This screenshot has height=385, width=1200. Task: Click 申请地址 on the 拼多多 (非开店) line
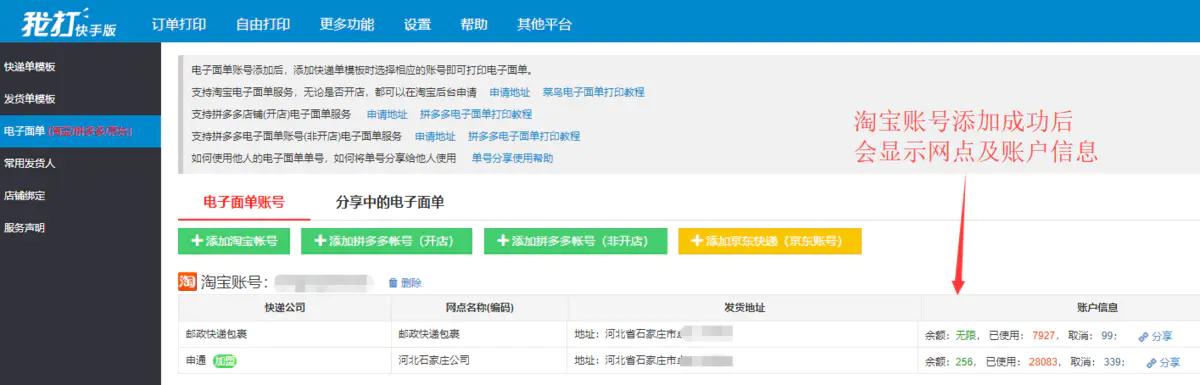[x=434, y=136]
